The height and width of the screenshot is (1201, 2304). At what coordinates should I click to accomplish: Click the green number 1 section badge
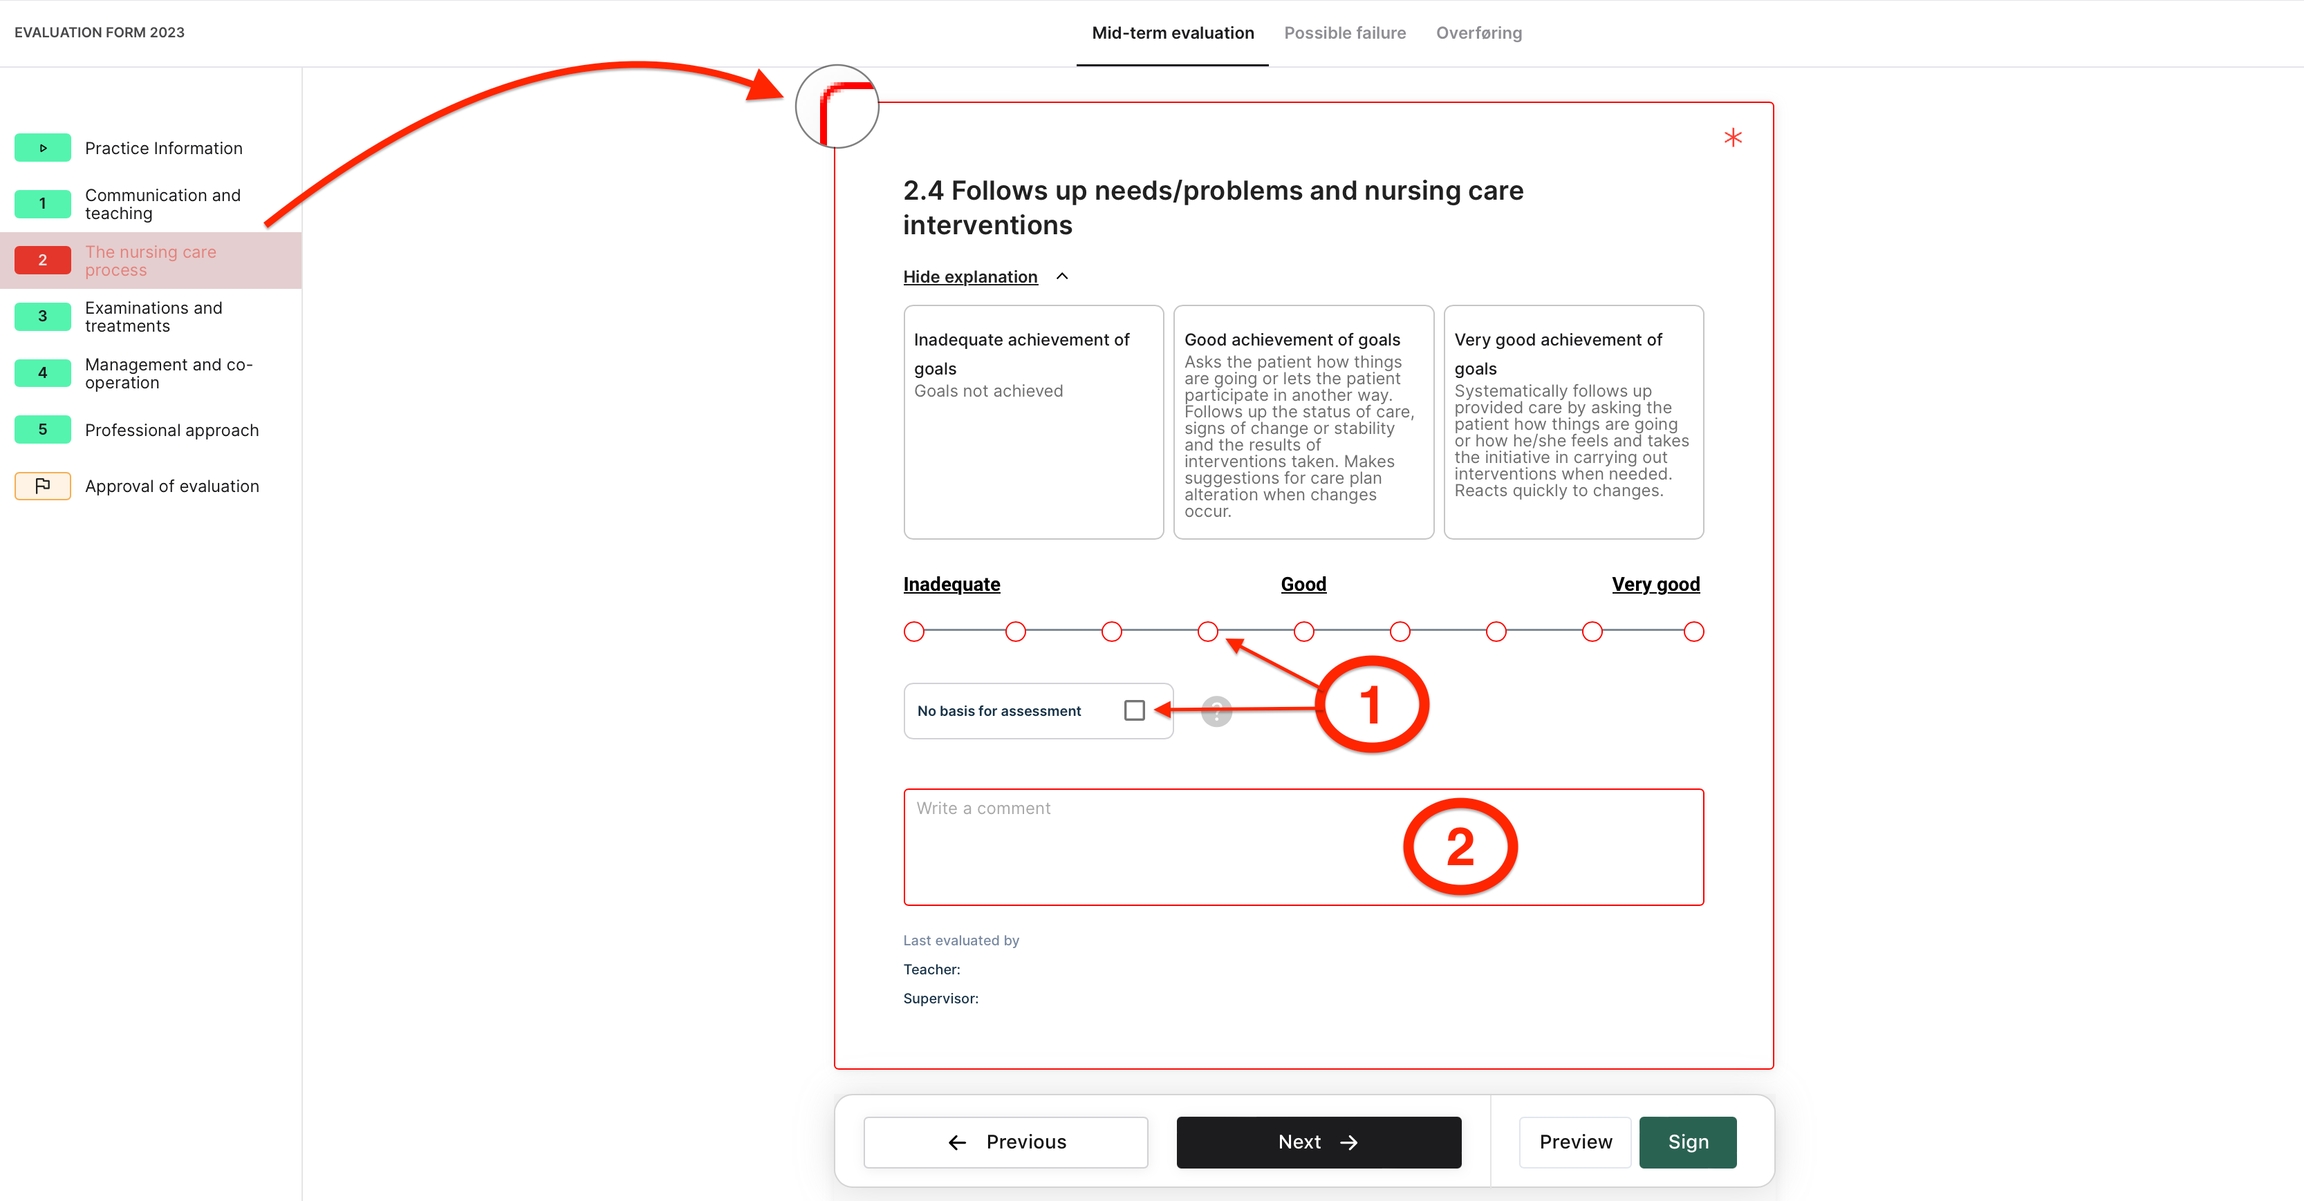[42, 204]
